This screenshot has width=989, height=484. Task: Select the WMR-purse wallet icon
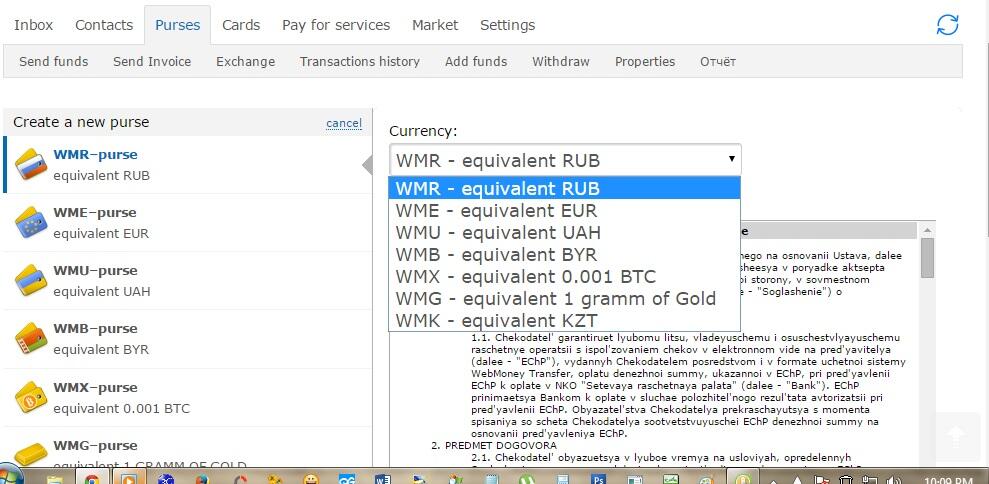click(31, 164)
